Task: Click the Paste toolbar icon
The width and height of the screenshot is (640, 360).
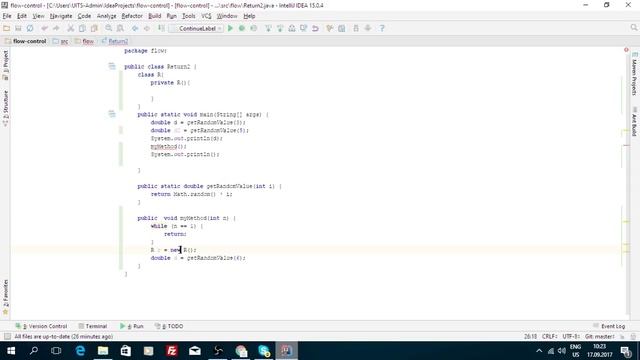Action: [x=94, y=28]
